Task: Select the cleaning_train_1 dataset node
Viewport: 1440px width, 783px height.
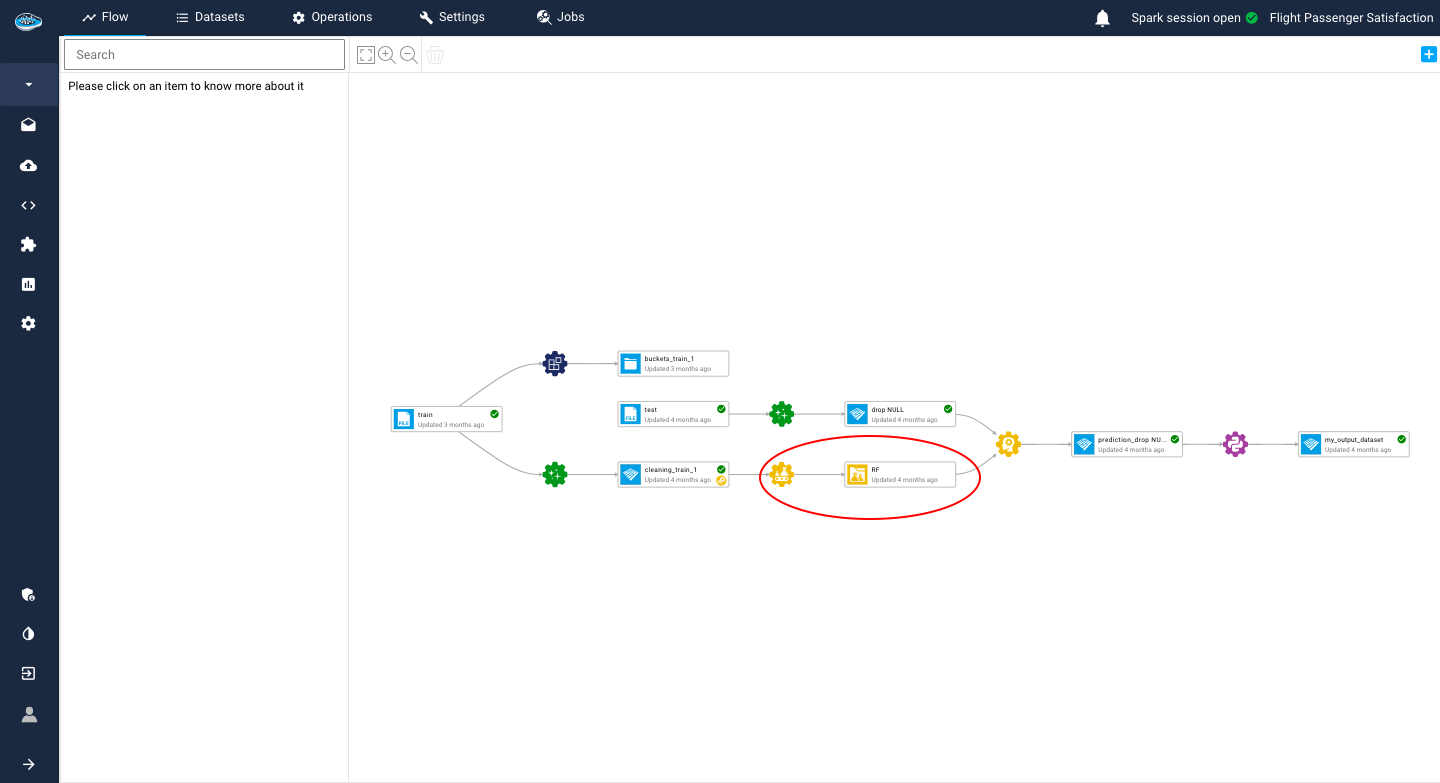Action: 673,474
